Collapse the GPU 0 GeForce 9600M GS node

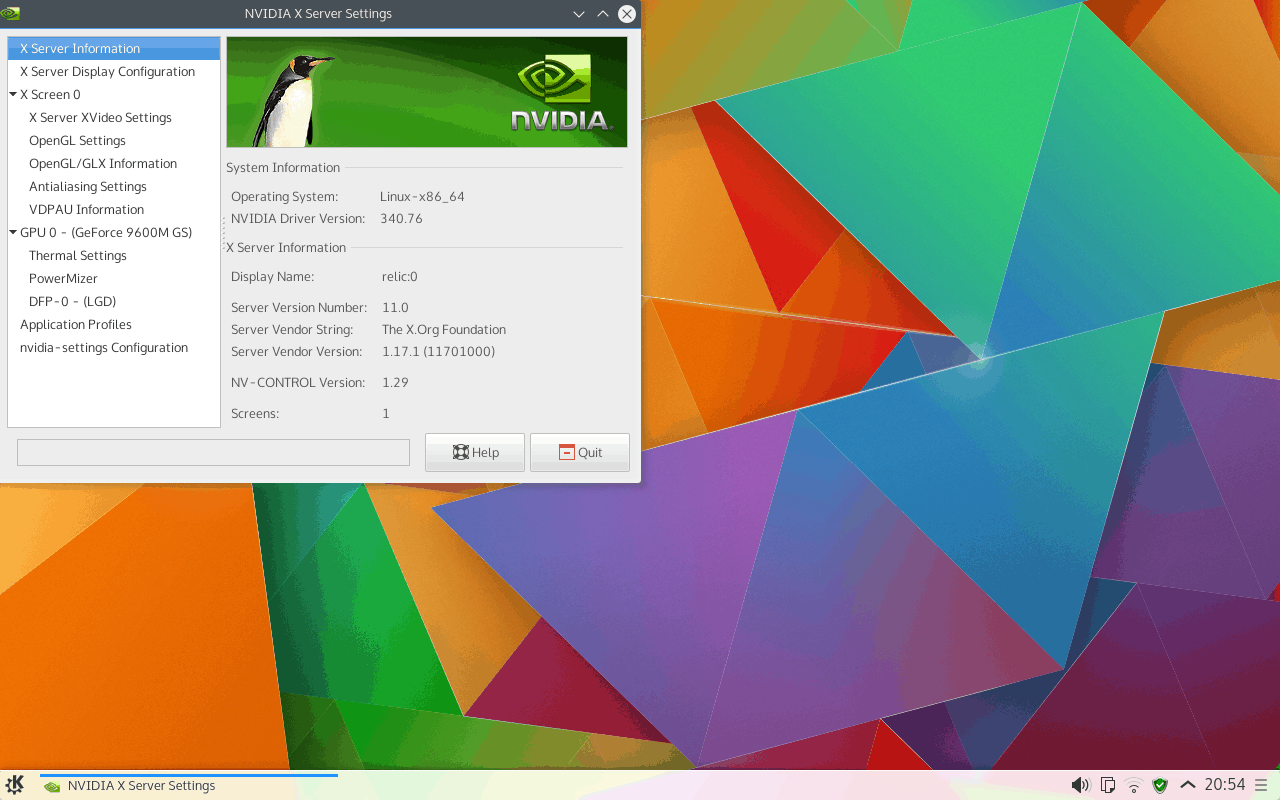click(x=13, y=233)
